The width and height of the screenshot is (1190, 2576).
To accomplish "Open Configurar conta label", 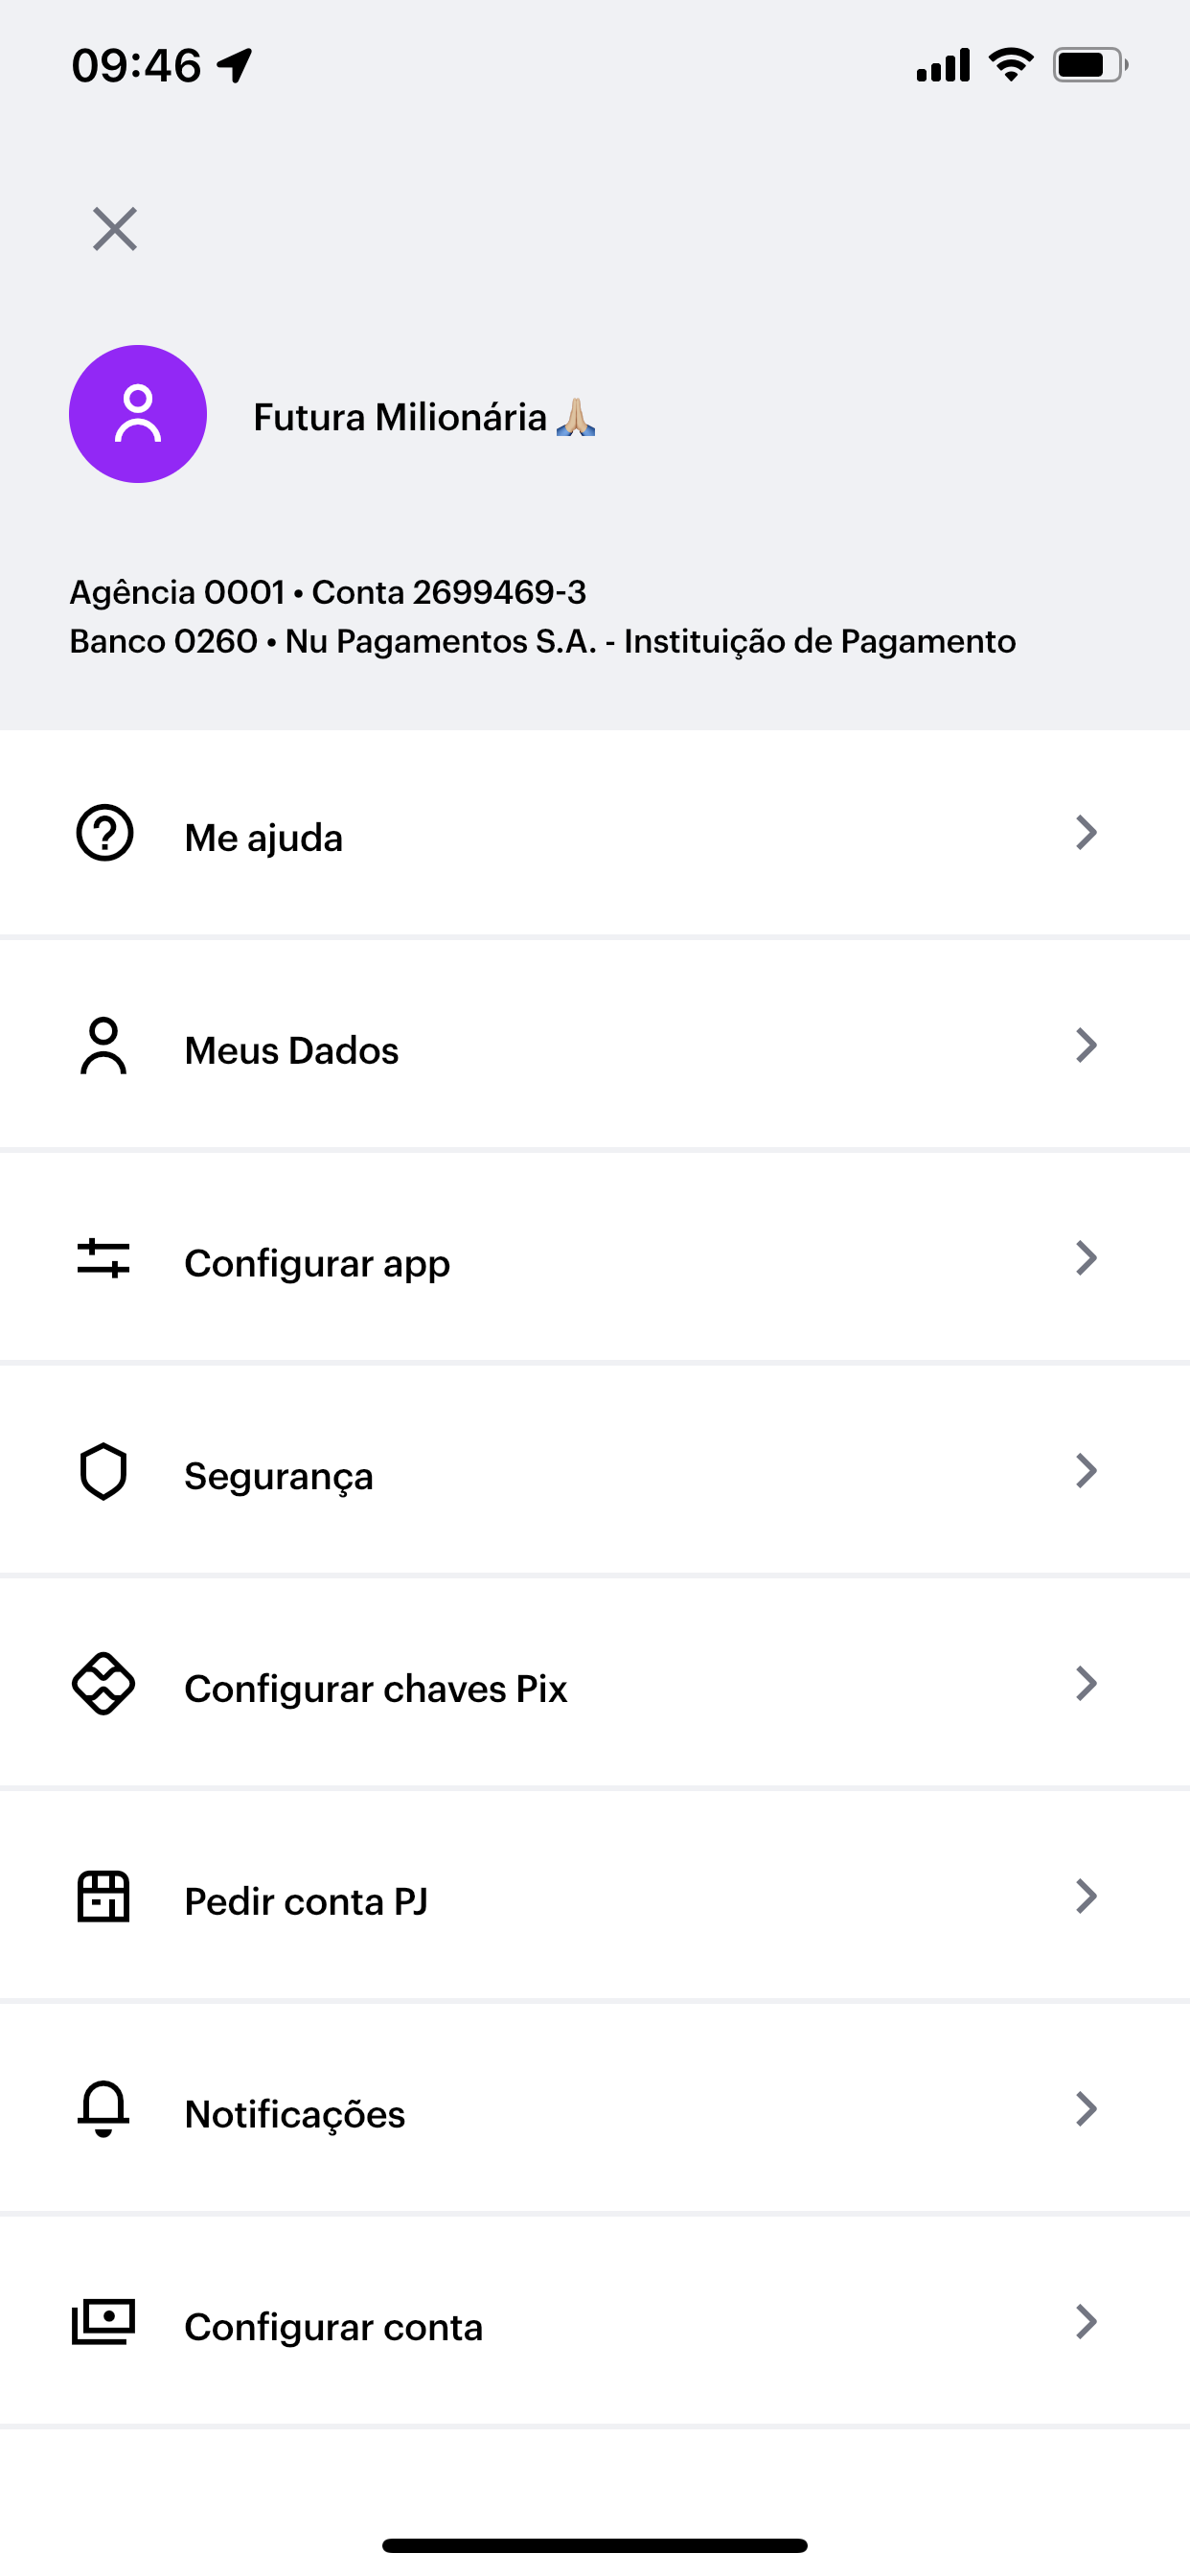I will coord(334,2328).
